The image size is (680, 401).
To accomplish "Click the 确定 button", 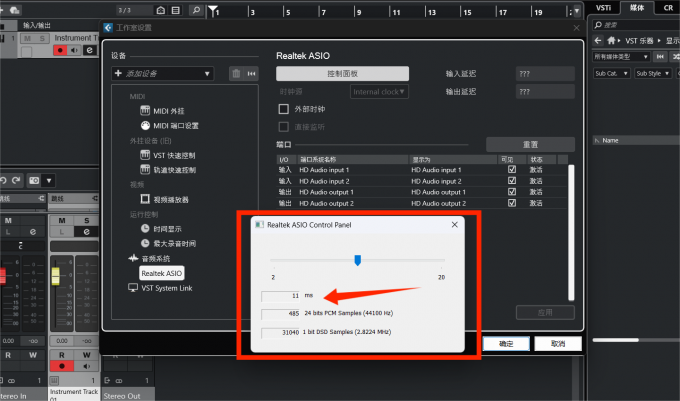I will pyautogui.click(x=506, y=344).
